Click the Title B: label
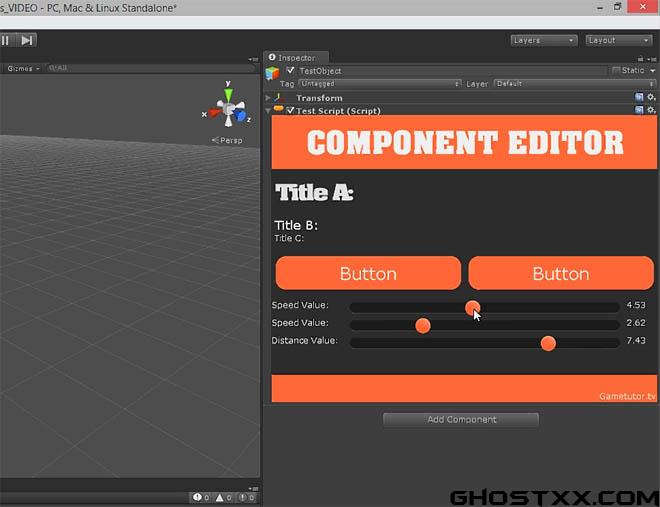Viewport: 660px width, 507px height. [296, 226]
